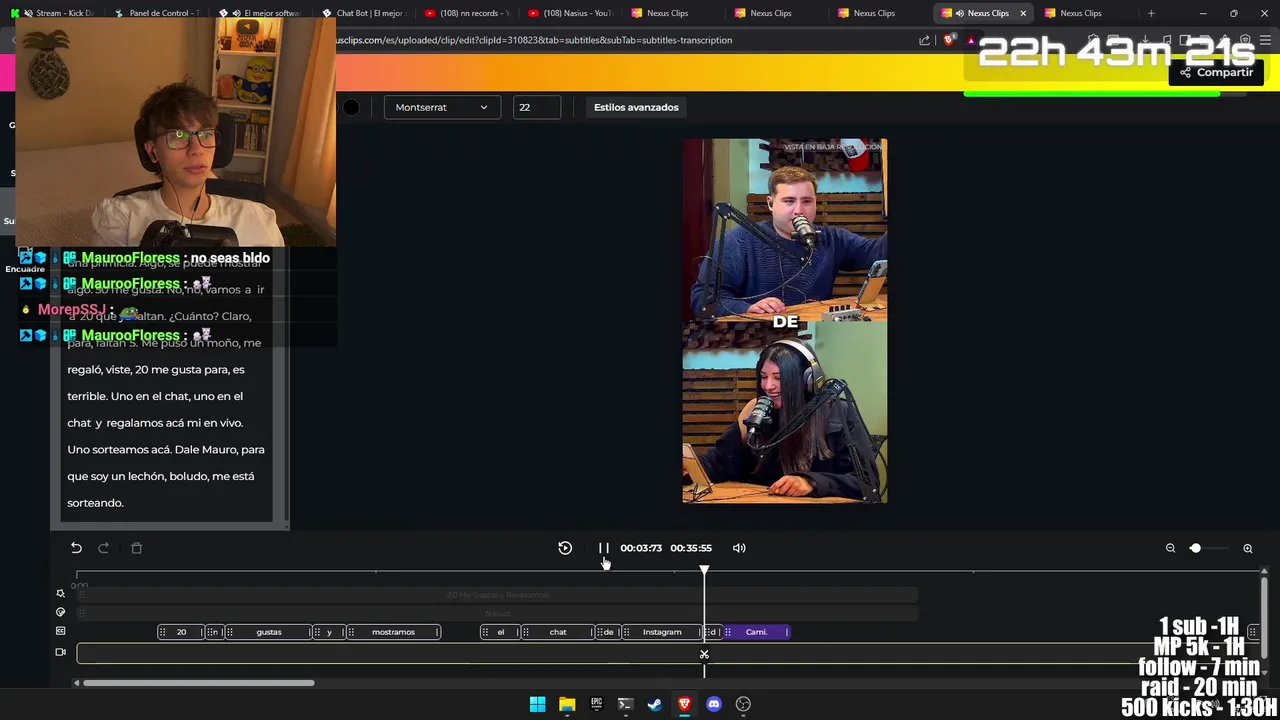Select the 'mostramos' subtitle block
The height and width of the screenshot is (720, 1280).
[x=393, y=632]
